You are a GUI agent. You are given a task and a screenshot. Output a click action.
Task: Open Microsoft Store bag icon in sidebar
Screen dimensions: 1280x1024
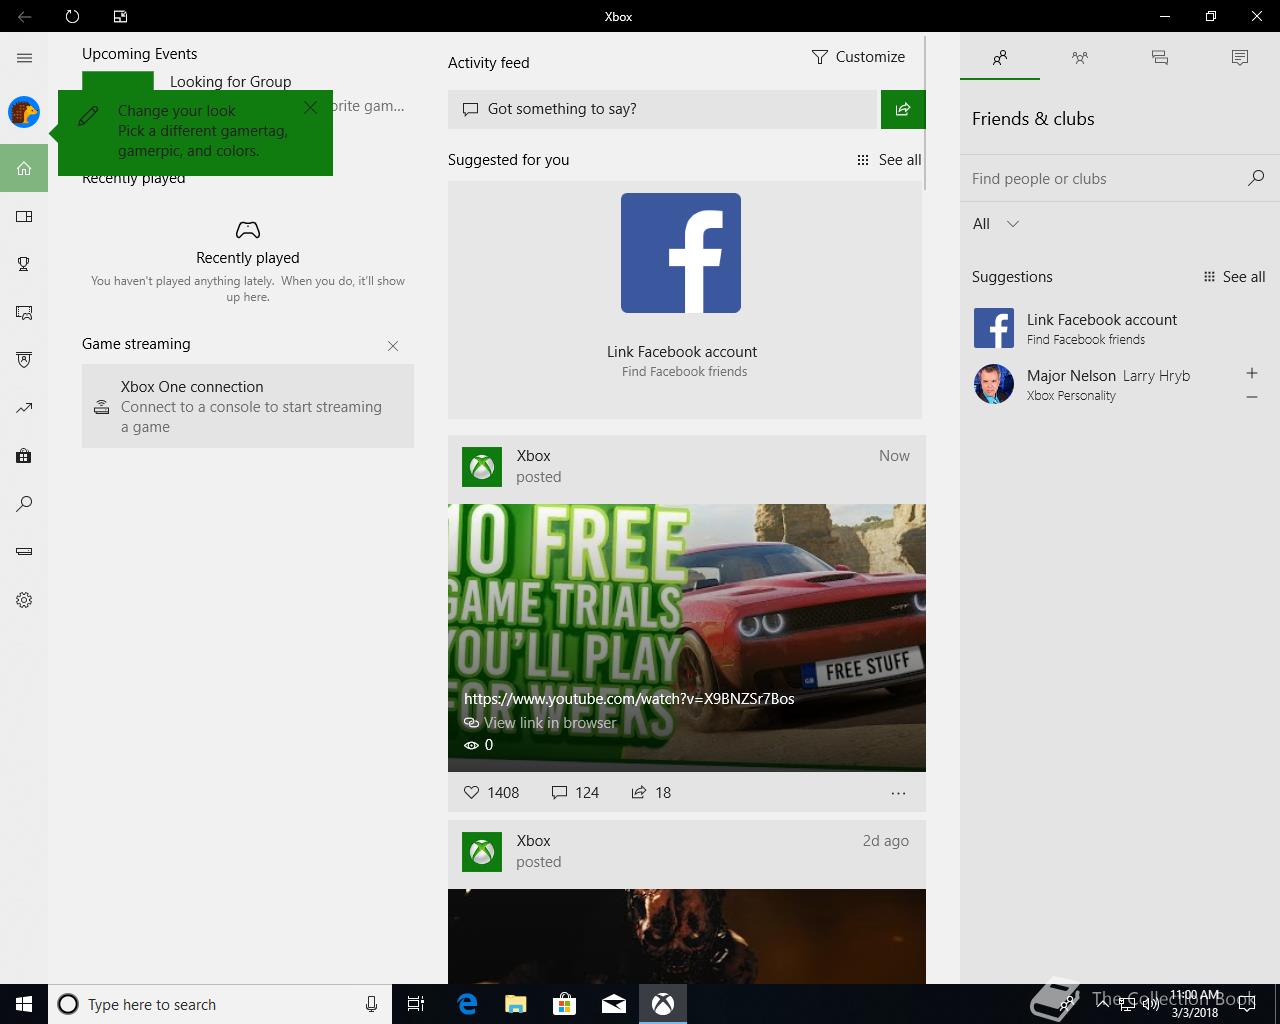pyautogui.click(x=24, y=456)
